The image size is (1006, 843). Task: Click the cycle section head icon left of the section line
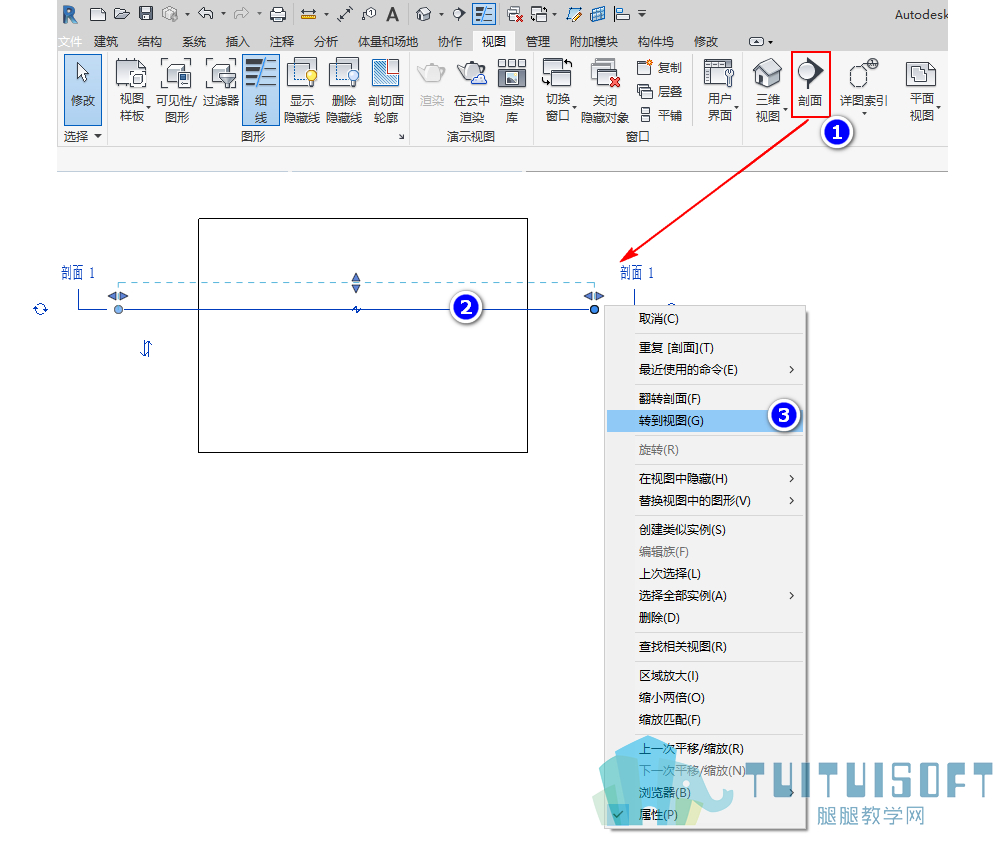point(40,309)
